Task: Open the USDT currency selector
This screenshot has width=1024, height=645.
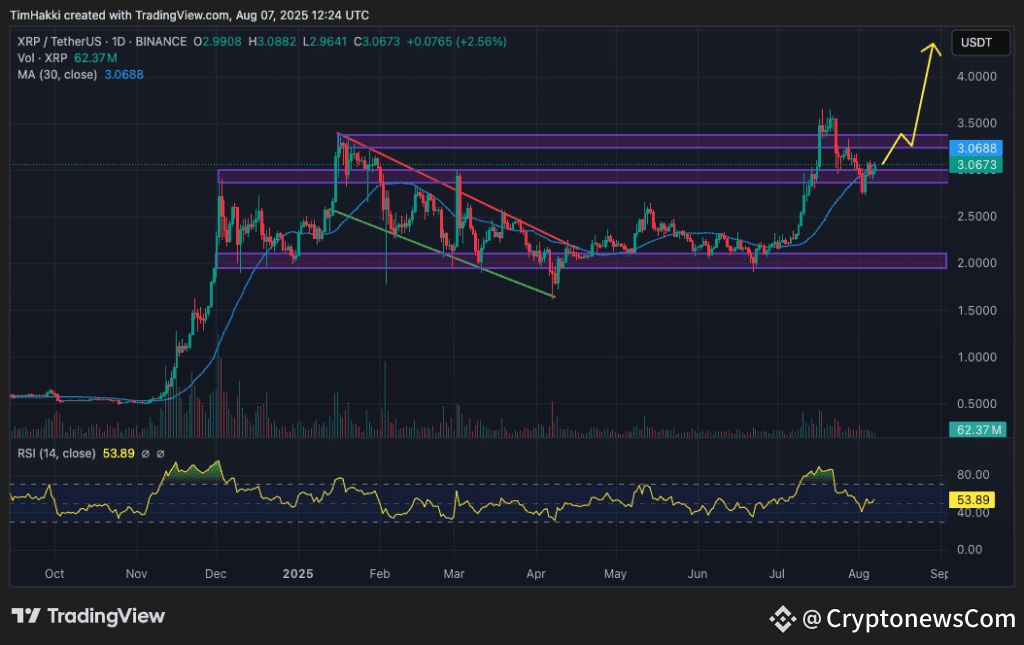Action: 980,43
